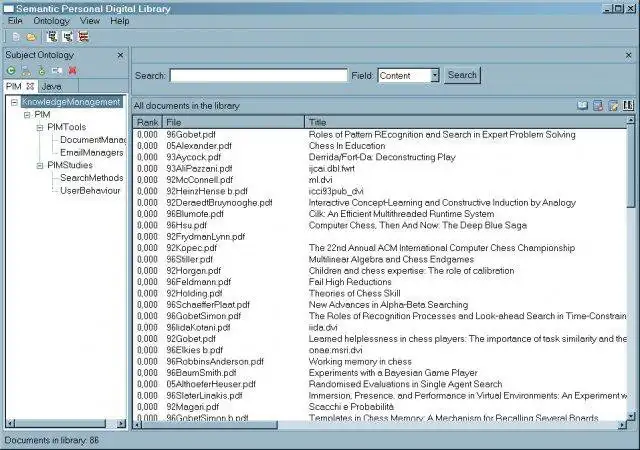Click the document with red mark icon
Image resolution: width=640 pixels, height=450 pixels.
tap(598, 106)
